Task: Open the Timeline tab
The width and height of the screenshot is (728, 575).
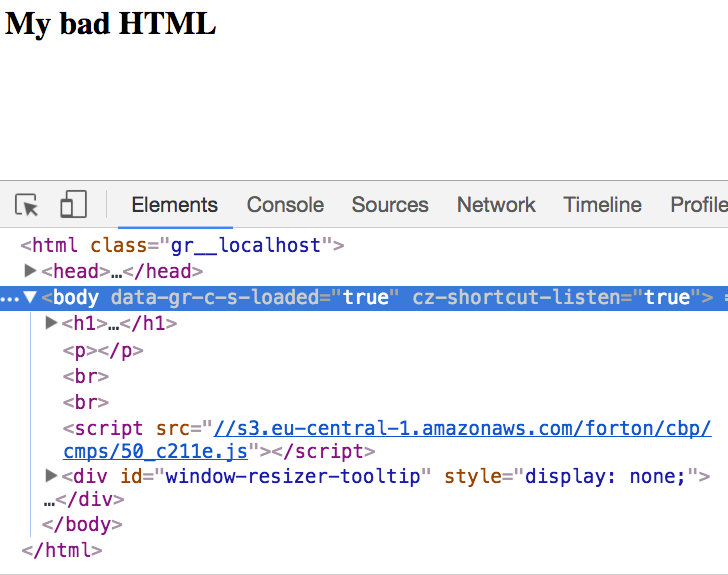Action: click(602, 205)
